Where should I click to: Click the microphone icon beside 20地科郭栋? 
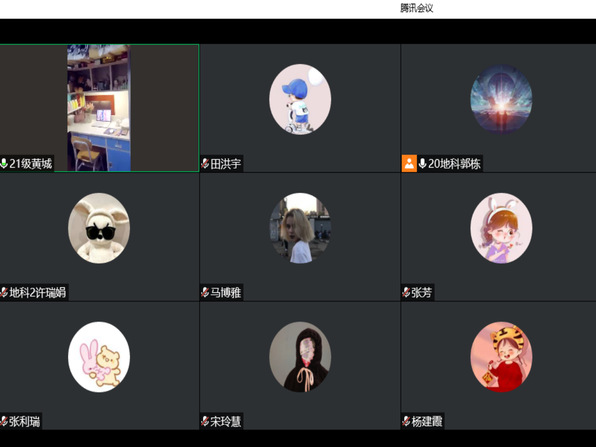422,164
